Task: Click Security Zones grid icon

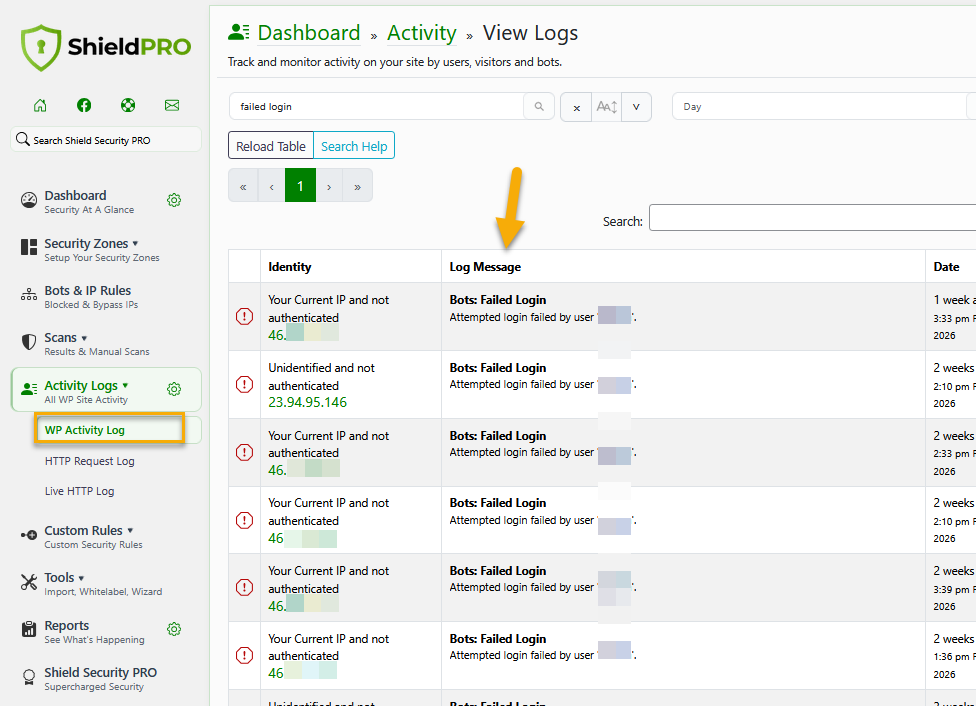Action: [x=29, y=247]
